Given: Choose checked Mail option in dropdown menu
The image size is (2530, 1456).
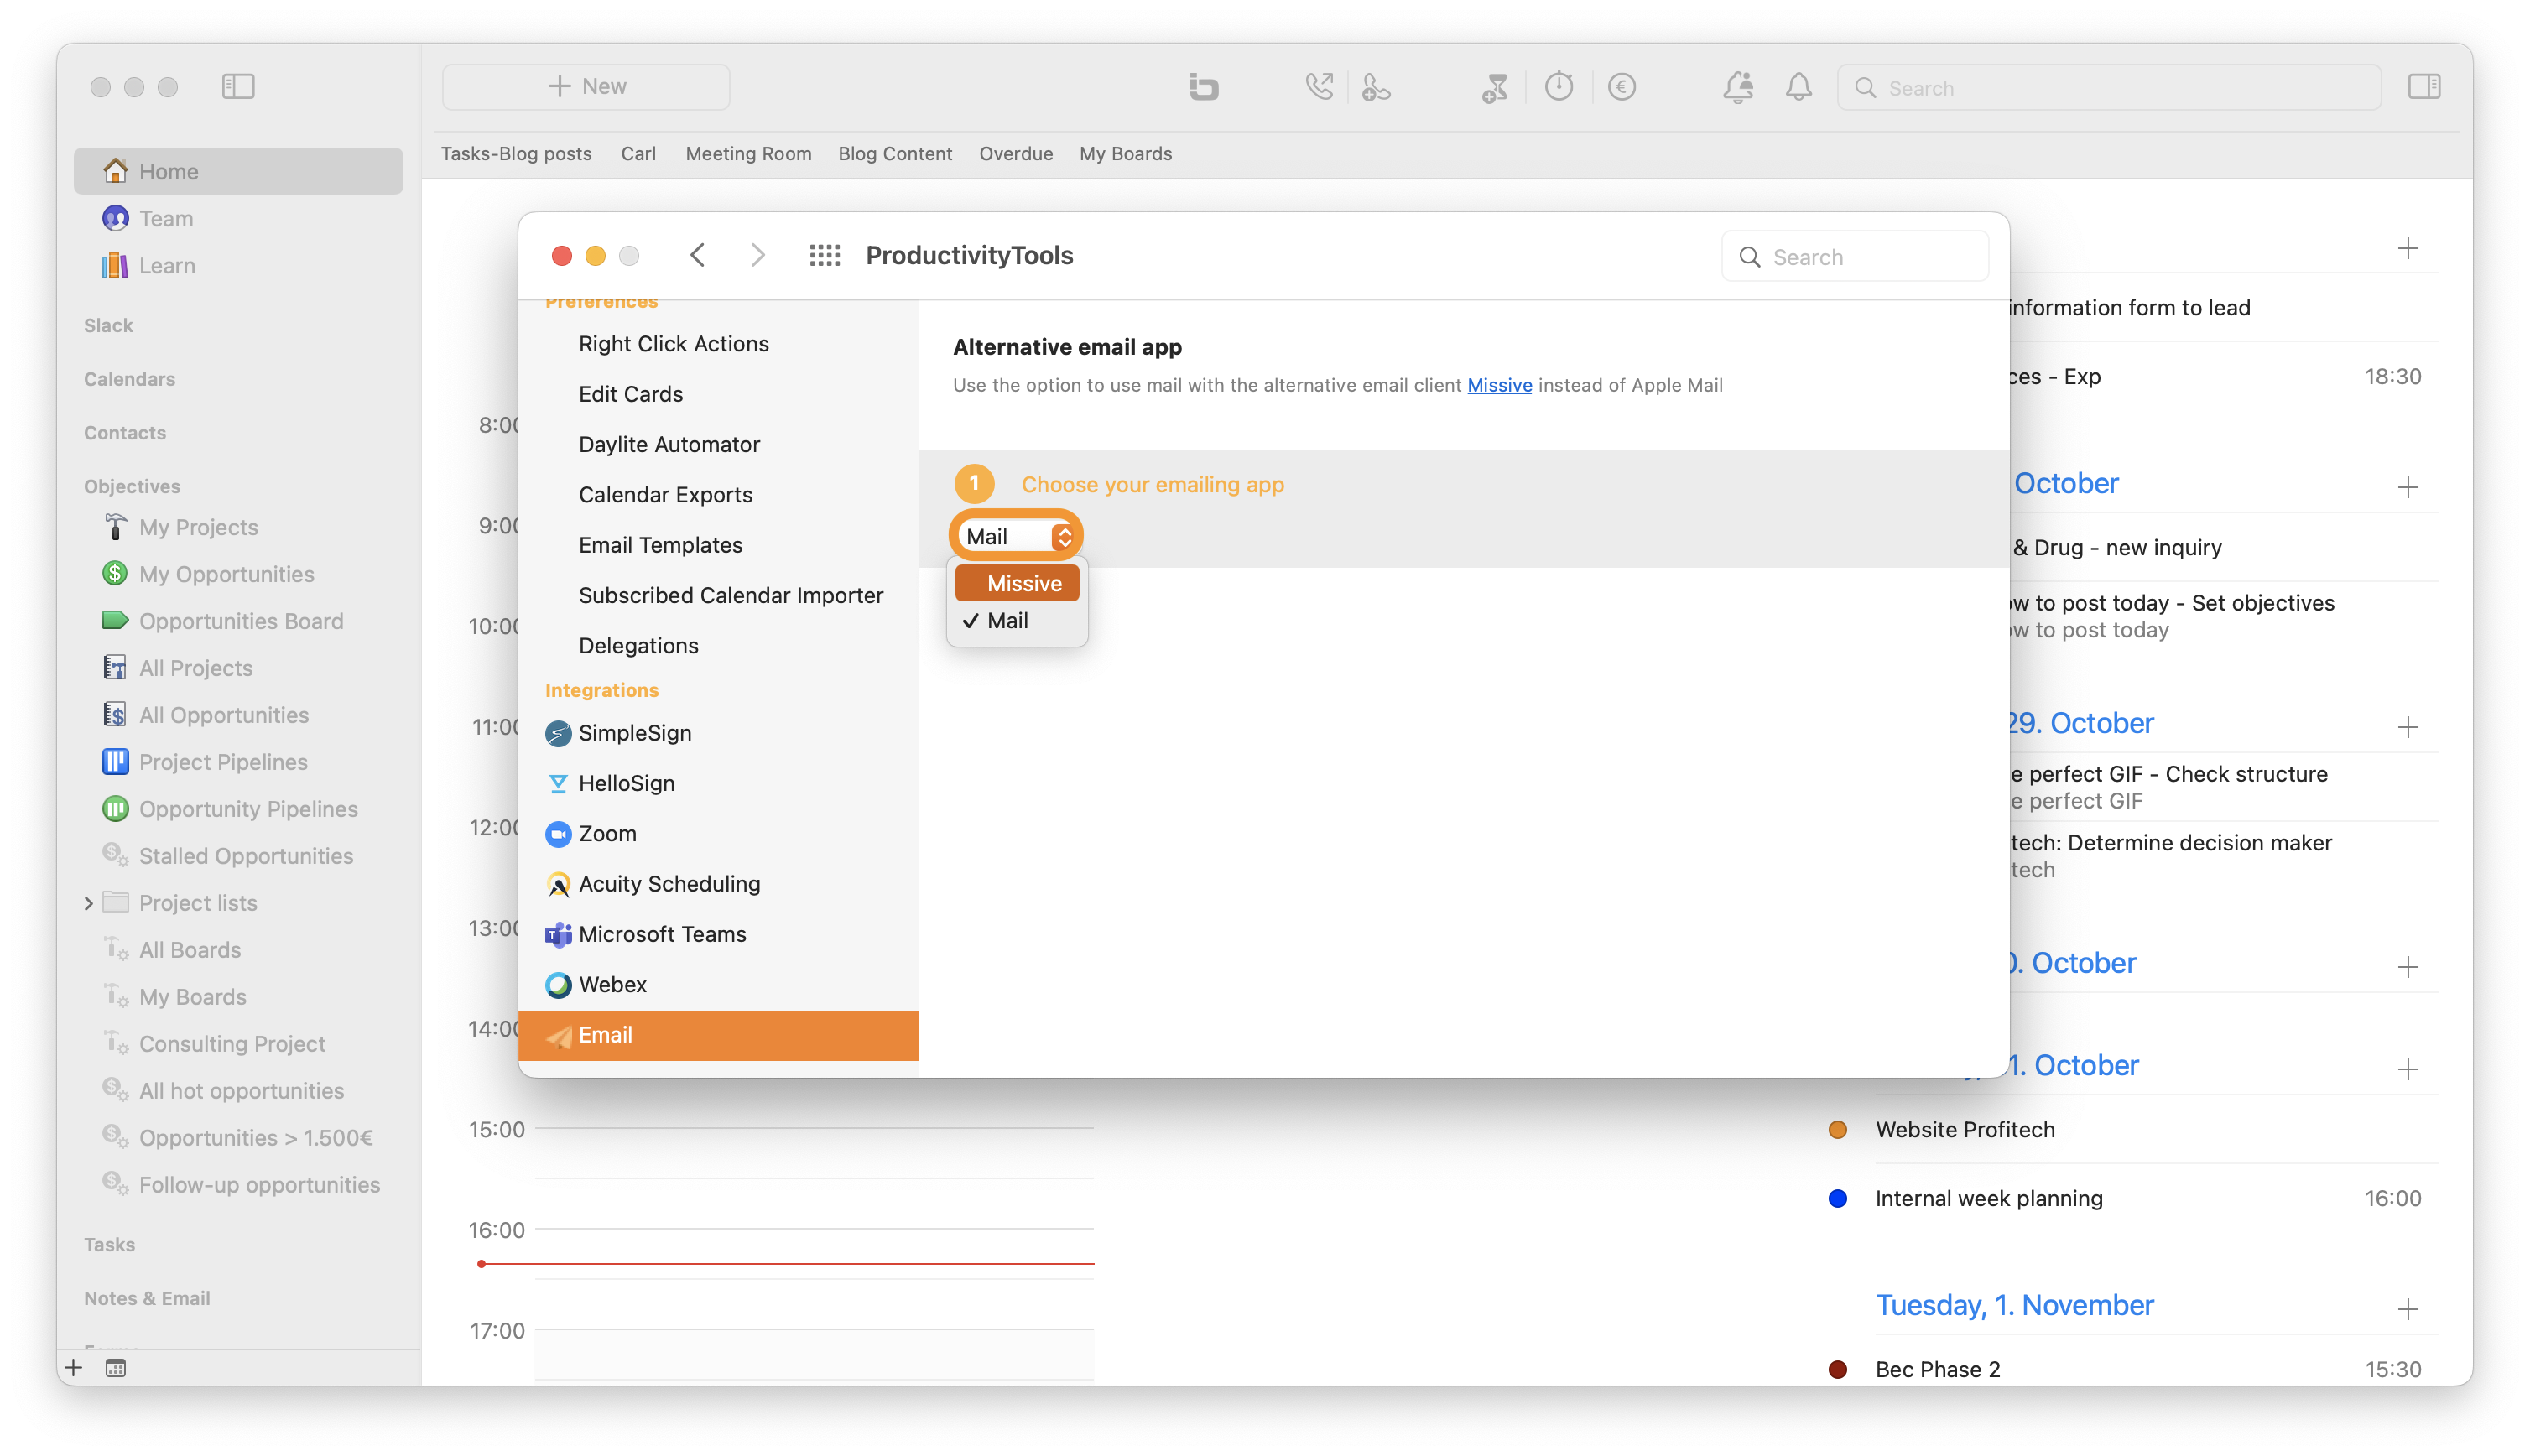Looking at the screenshot, I should coord(1017,620).
